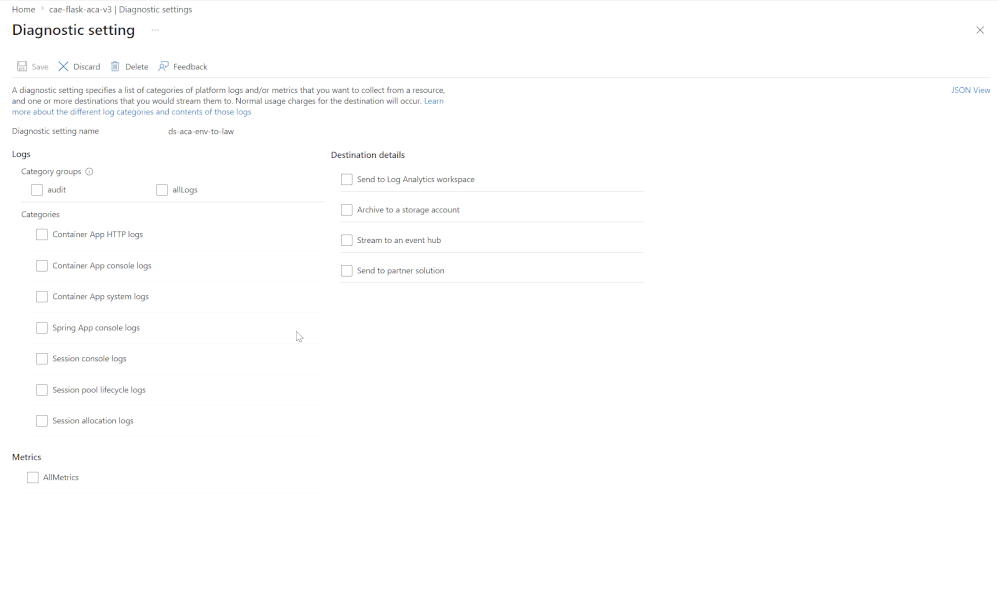This screenshot has width=999, height=594.
Task: Click the Logs section heading
Action: 21,154
